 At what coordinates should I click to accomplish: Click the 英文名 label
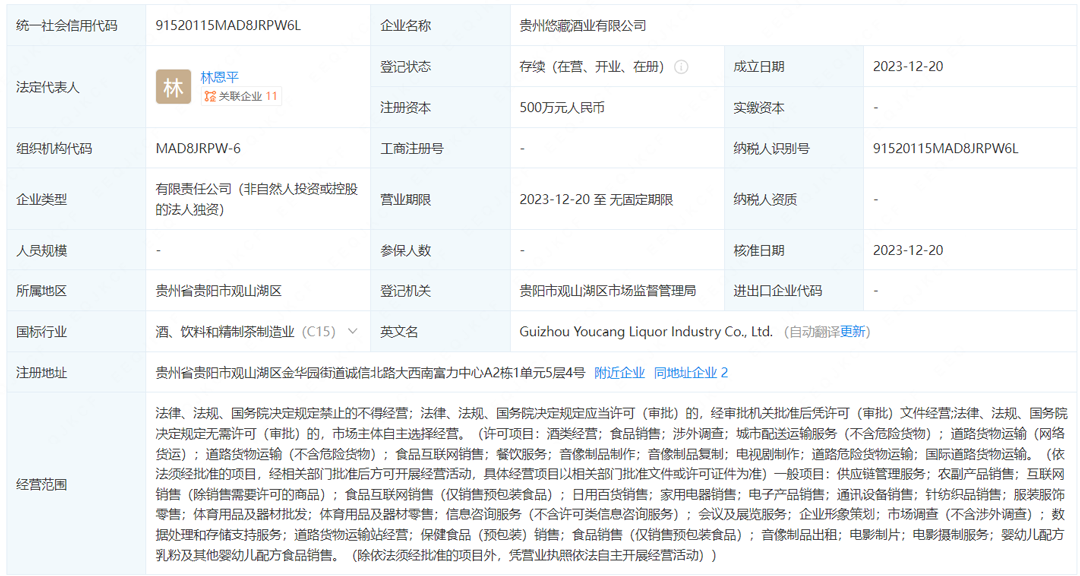399,331
